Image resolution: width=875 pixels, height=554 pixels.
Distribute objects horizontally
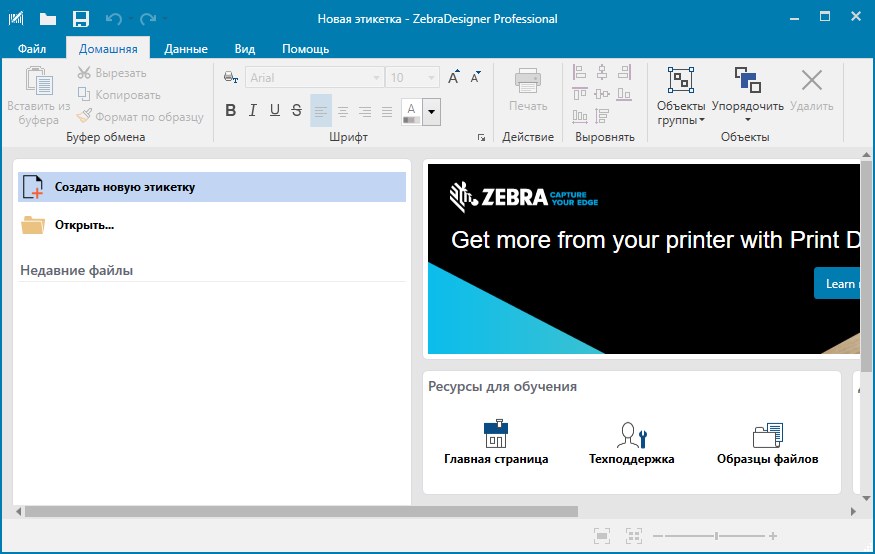coord(580,116)
